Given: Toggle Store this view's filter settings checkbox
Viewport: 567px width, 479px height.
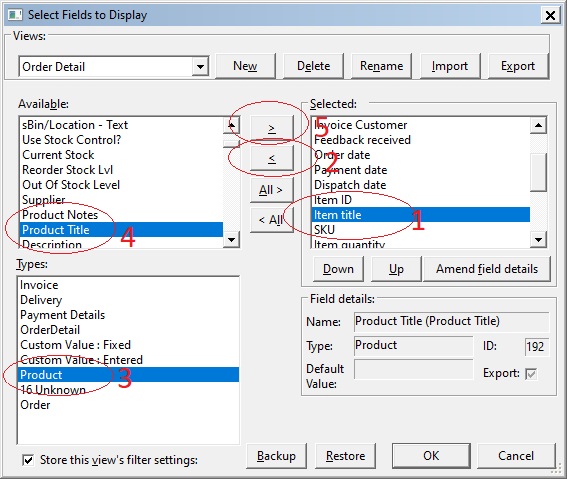Looking at the screenshot, I should 28,460.
